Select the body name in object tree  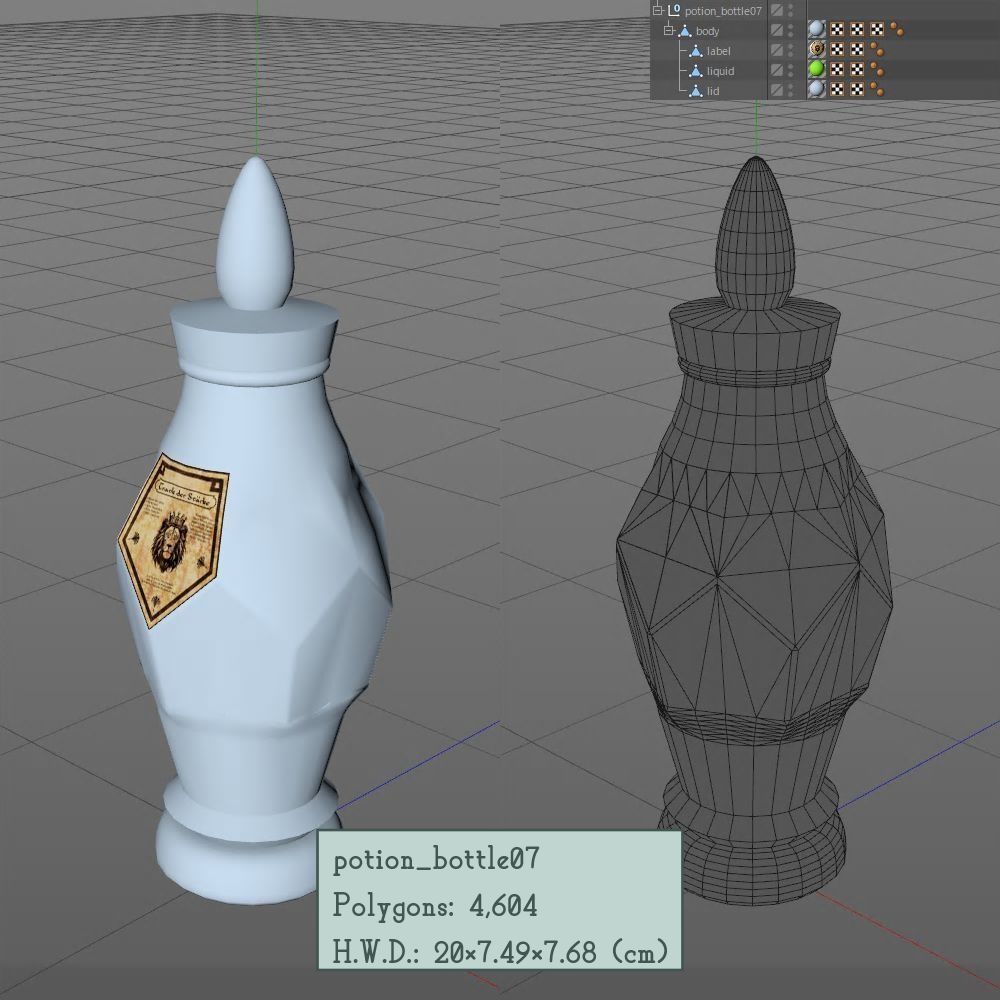[x=707, y=31]
